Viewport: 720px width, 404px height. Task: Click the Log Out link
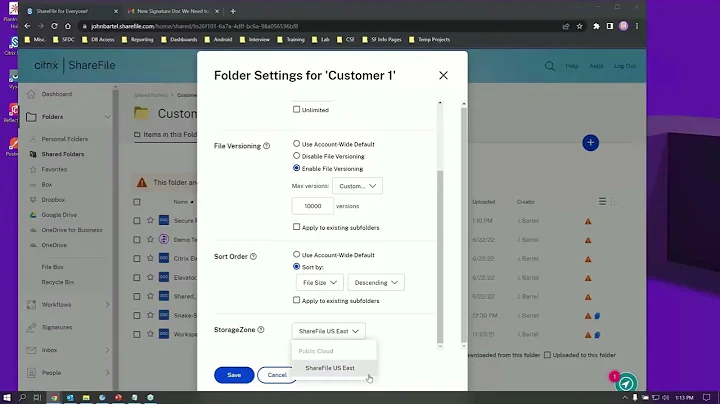[625, 66]
